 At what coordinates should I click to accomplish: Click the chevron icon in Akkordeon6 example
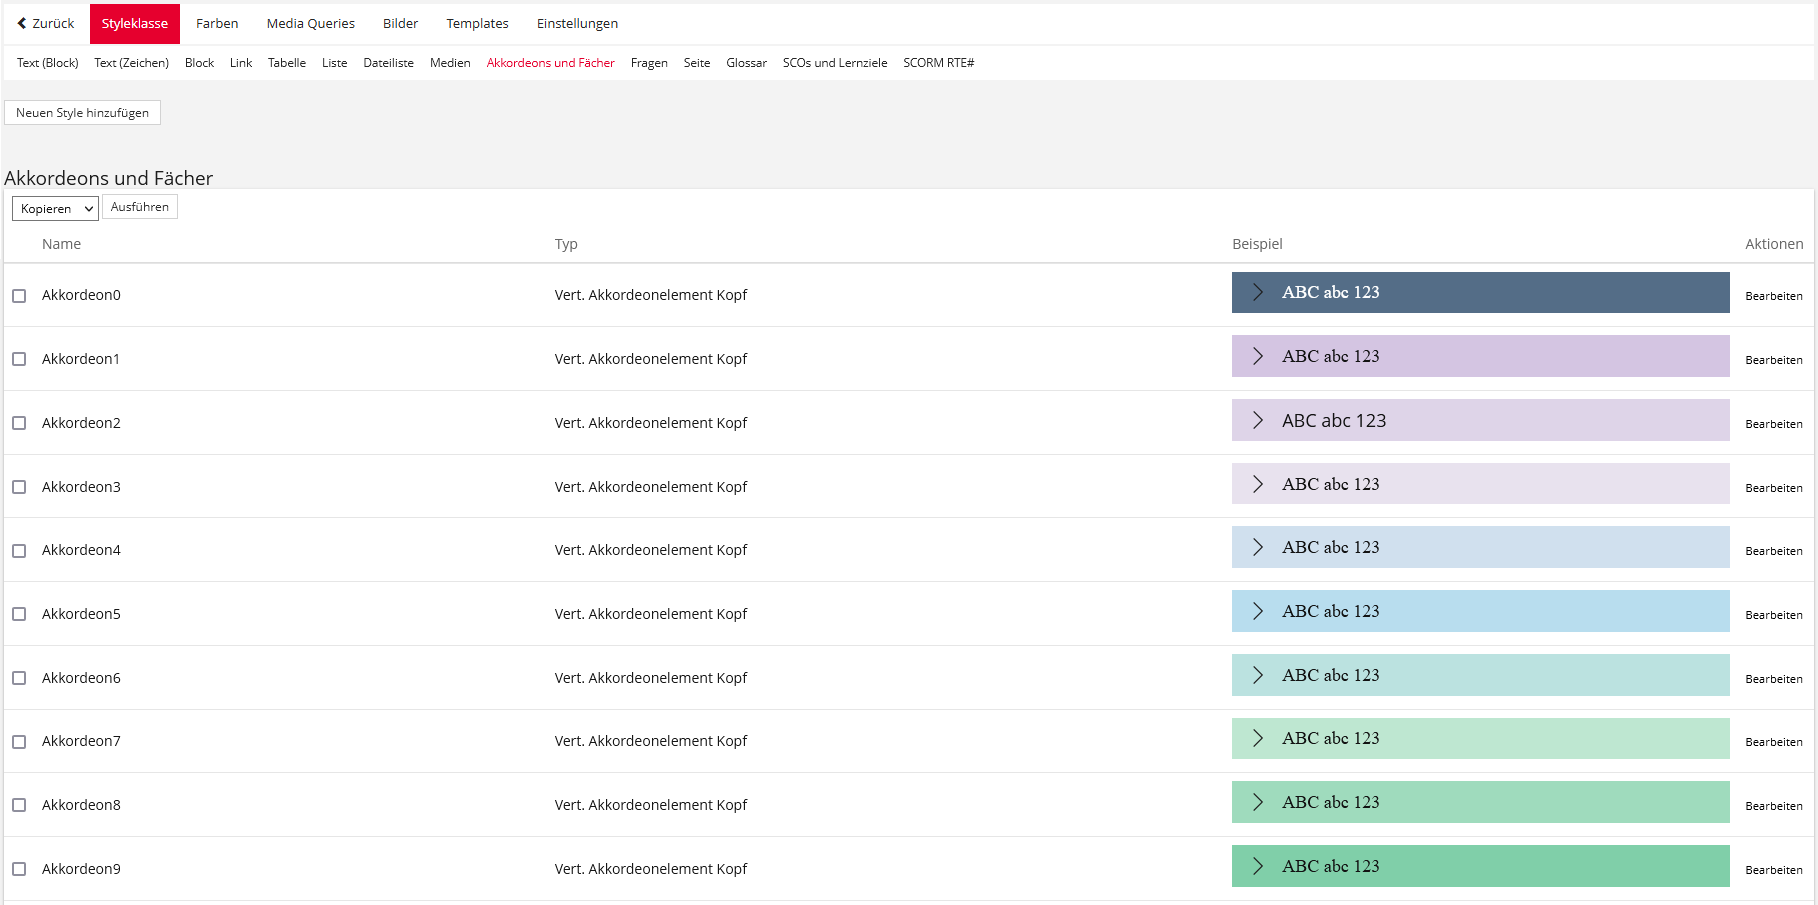click(x=1258, y=675)
